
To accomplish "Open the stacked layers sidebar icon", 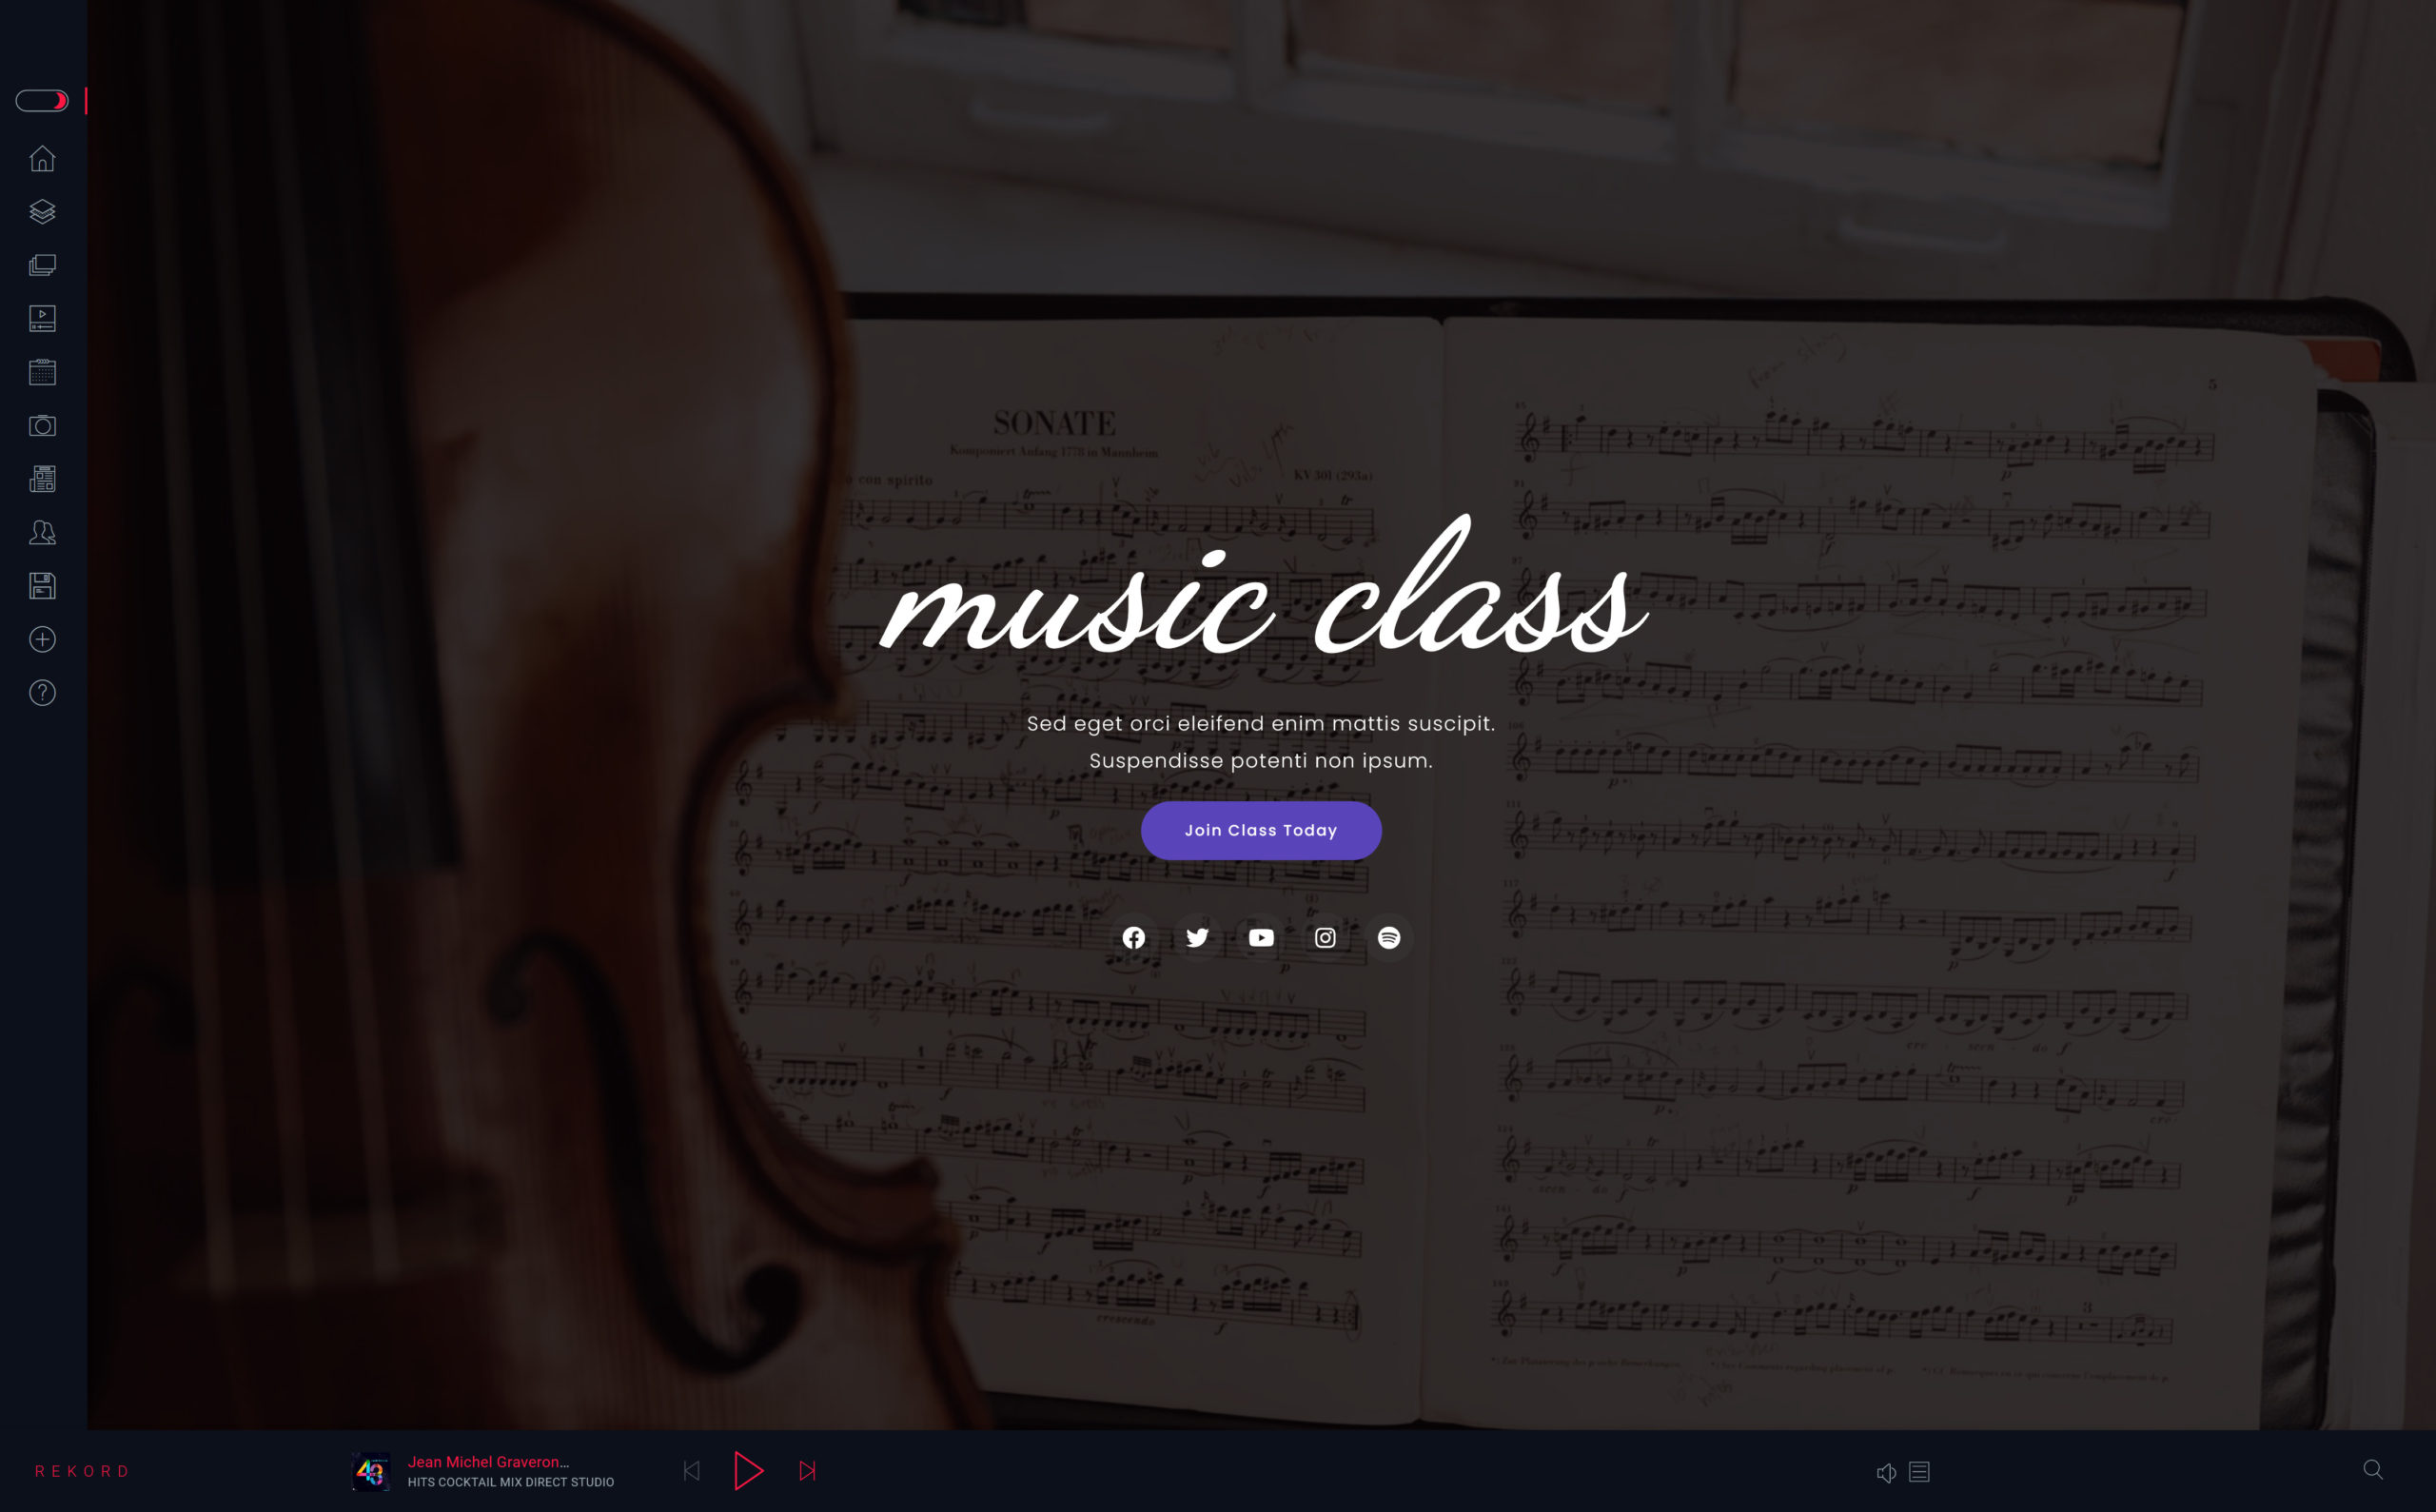I will coord(42,212).
